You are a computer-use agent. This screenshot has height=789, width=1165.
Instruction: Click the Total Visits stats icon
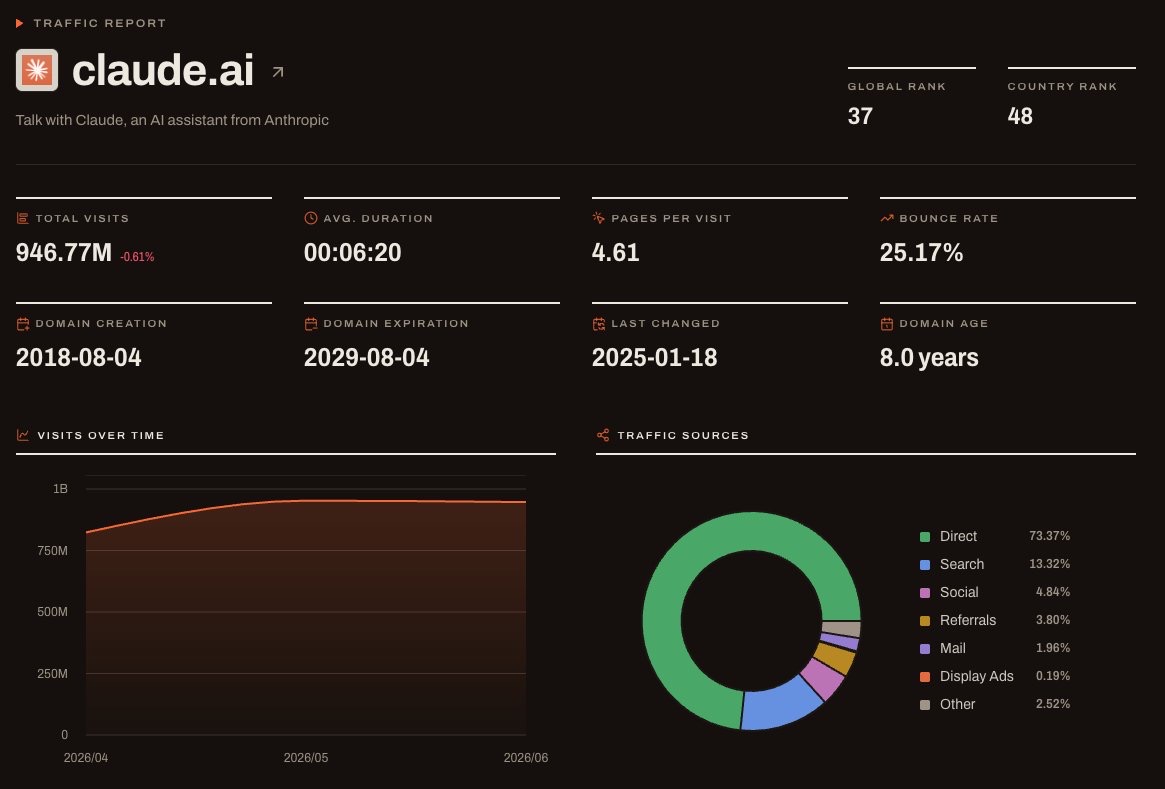pos(22,218)
